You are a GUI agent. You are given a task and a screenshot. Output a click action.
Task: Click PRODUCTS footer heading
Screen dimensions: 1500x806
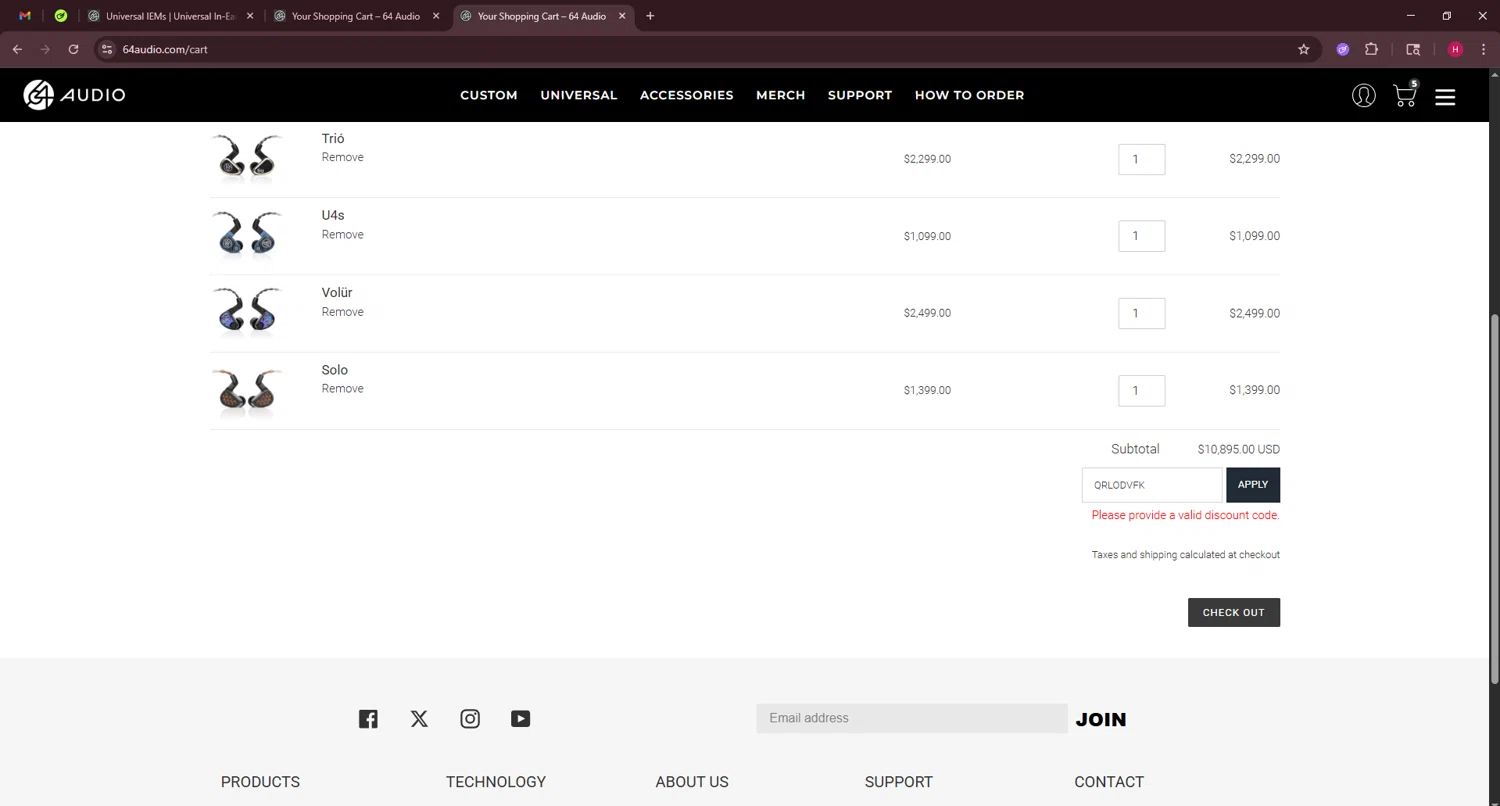pyautogui.click(x=260, y=782)
